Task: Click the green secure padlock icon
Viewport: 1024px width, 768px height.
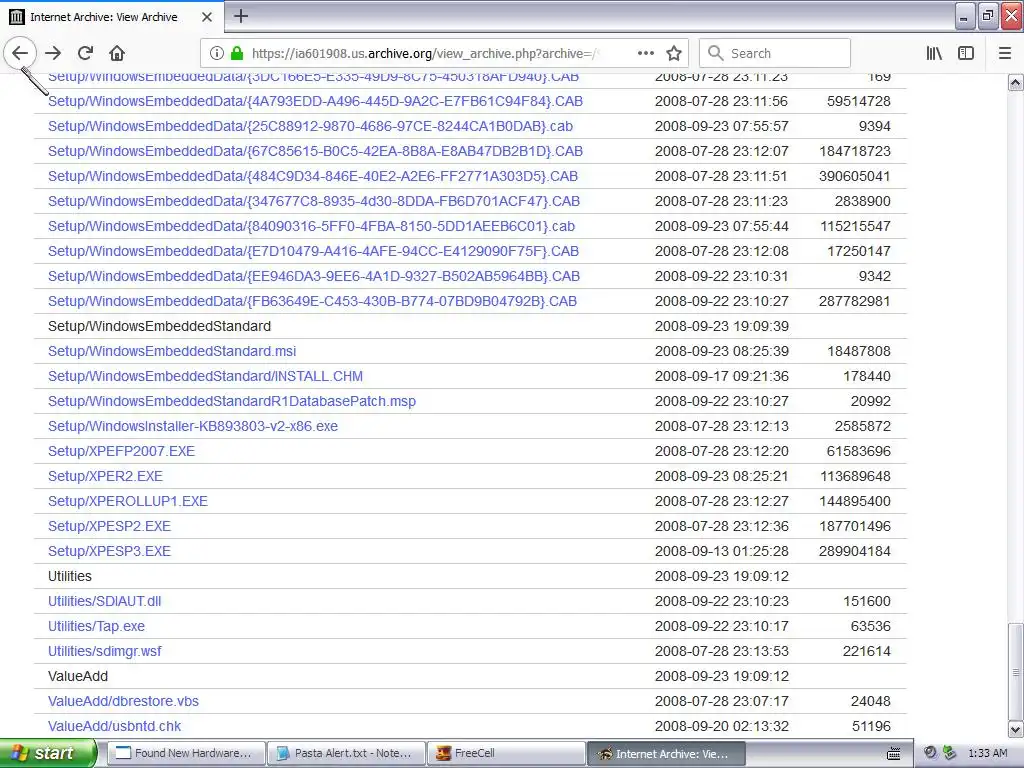Action: [x=237, y=53]
